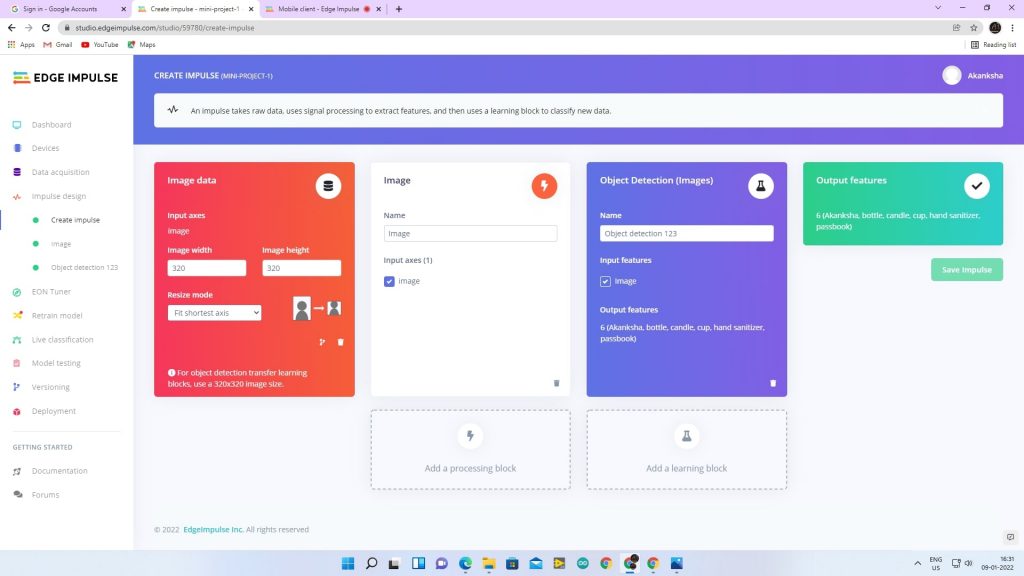The image size is (1024, 576).
Task: Click the Devices icon in the sidebar
Action: tap(17, 148)
